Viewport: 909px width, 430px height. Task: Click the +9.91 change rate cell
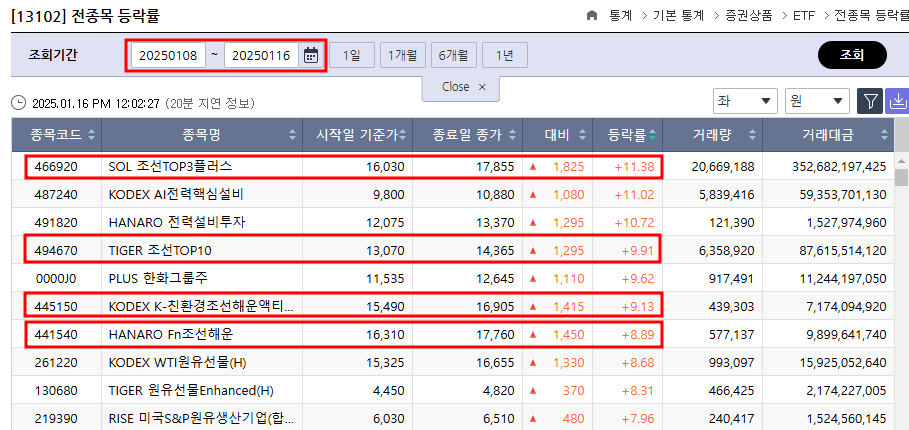click(637, 250)
